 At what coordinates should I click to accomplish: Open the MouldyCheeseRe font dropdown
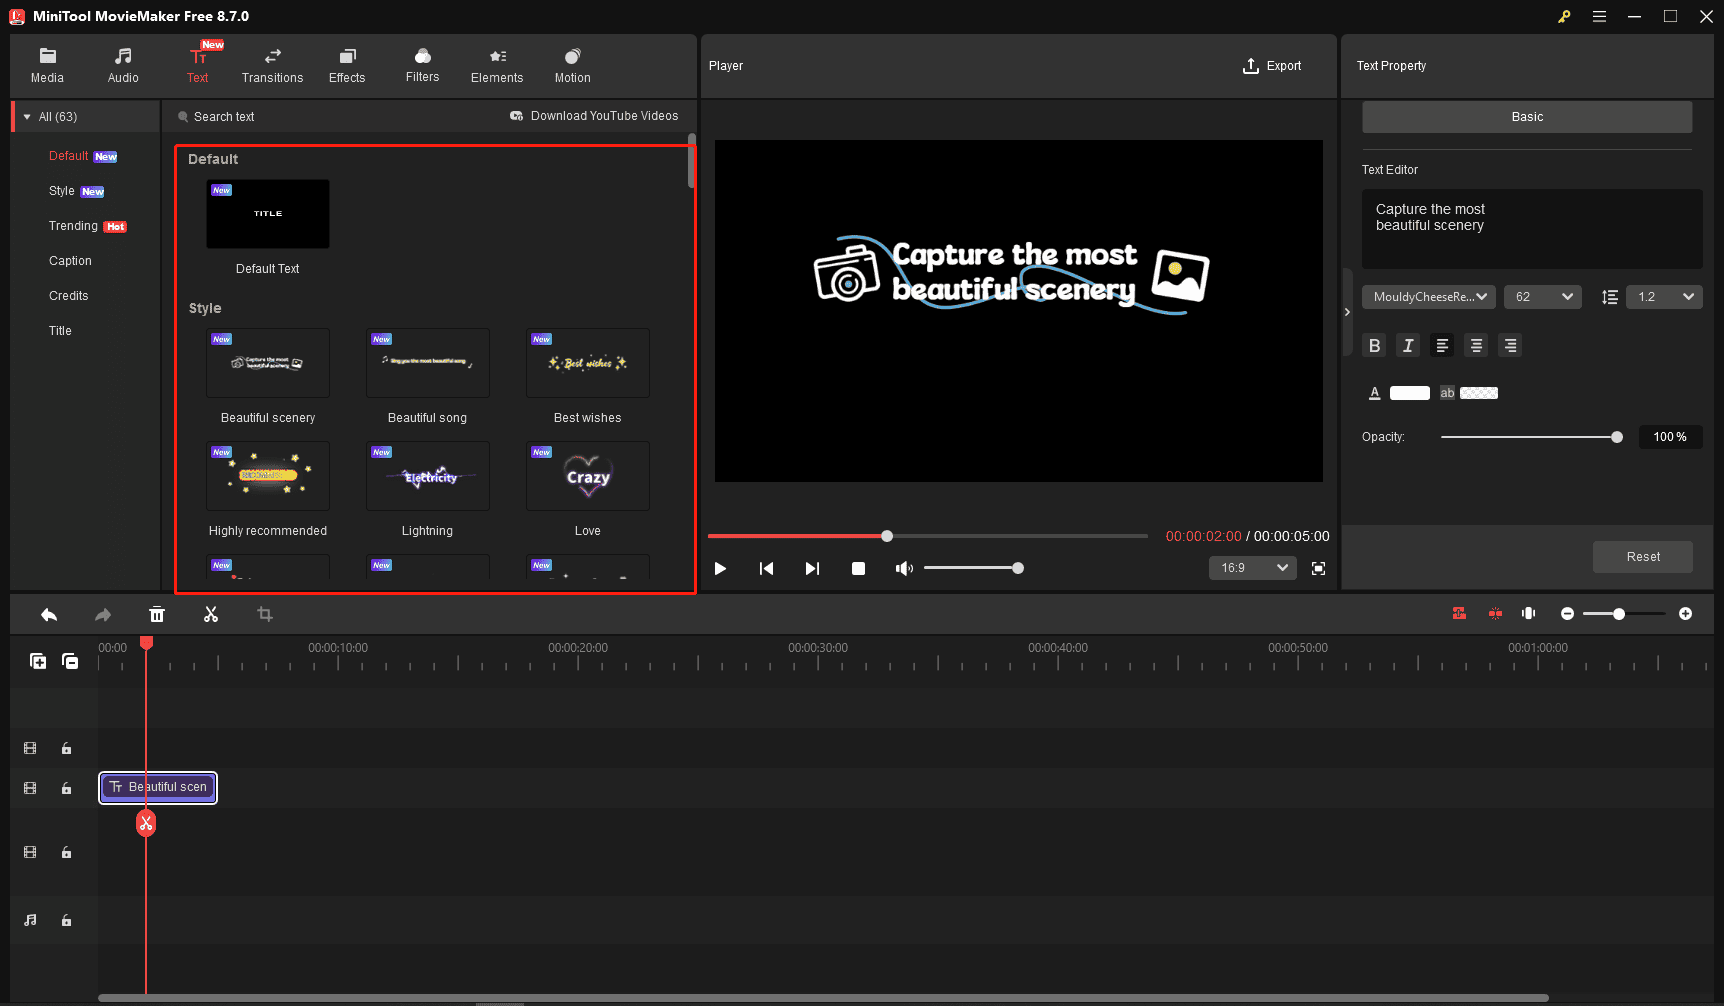(1429, 297)
